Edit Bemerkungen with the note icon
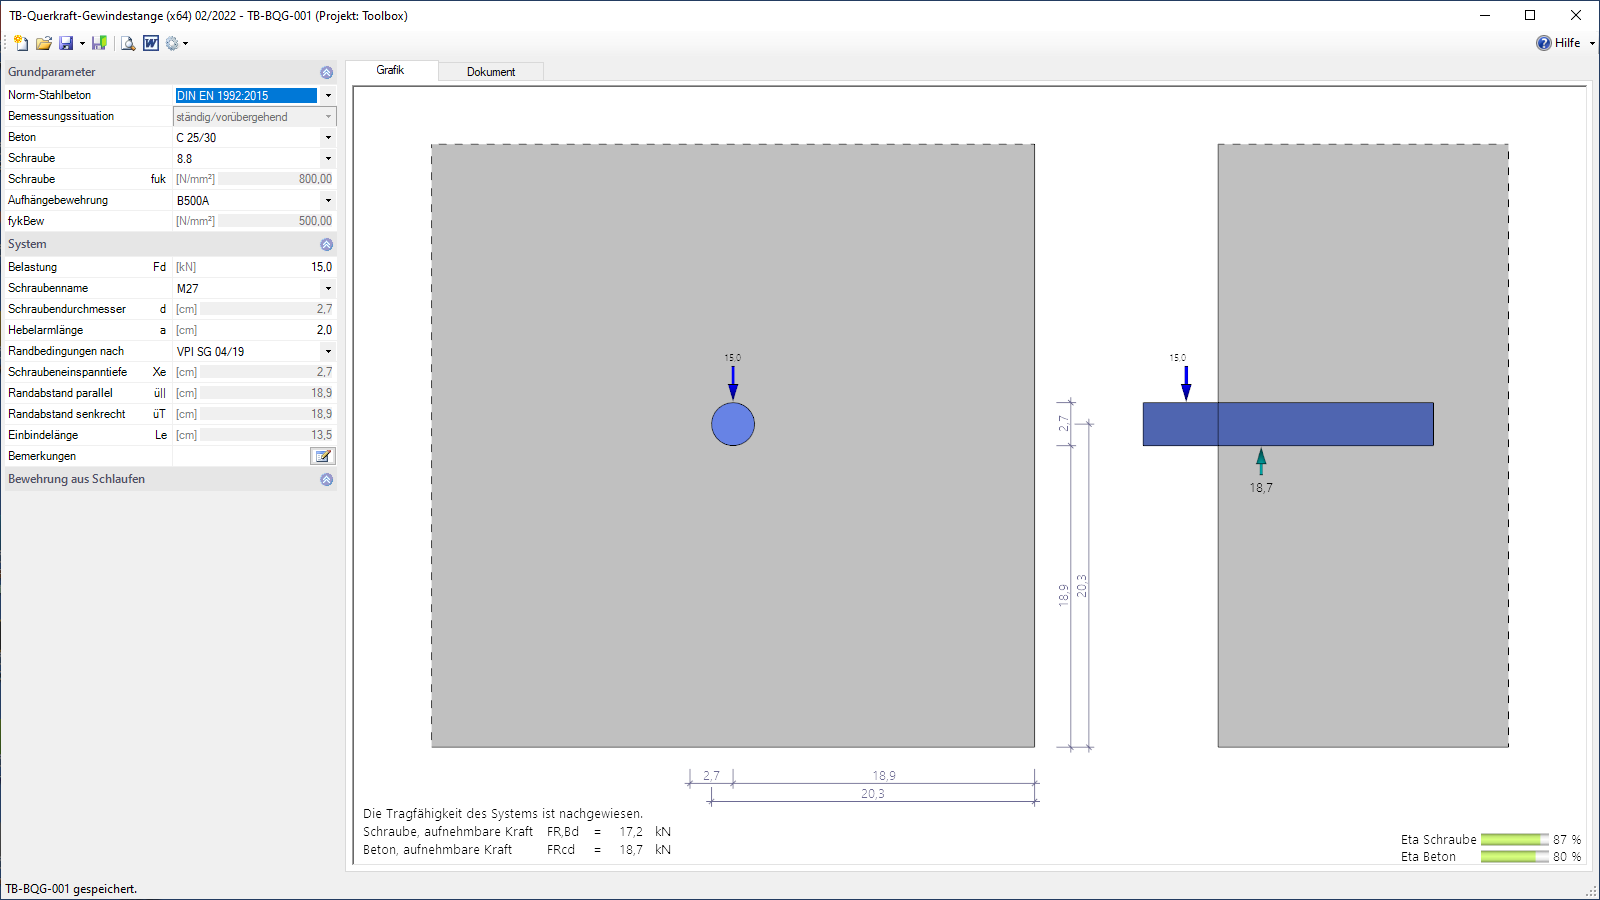This screenshot has height=900, width=1600. [323, 456]
